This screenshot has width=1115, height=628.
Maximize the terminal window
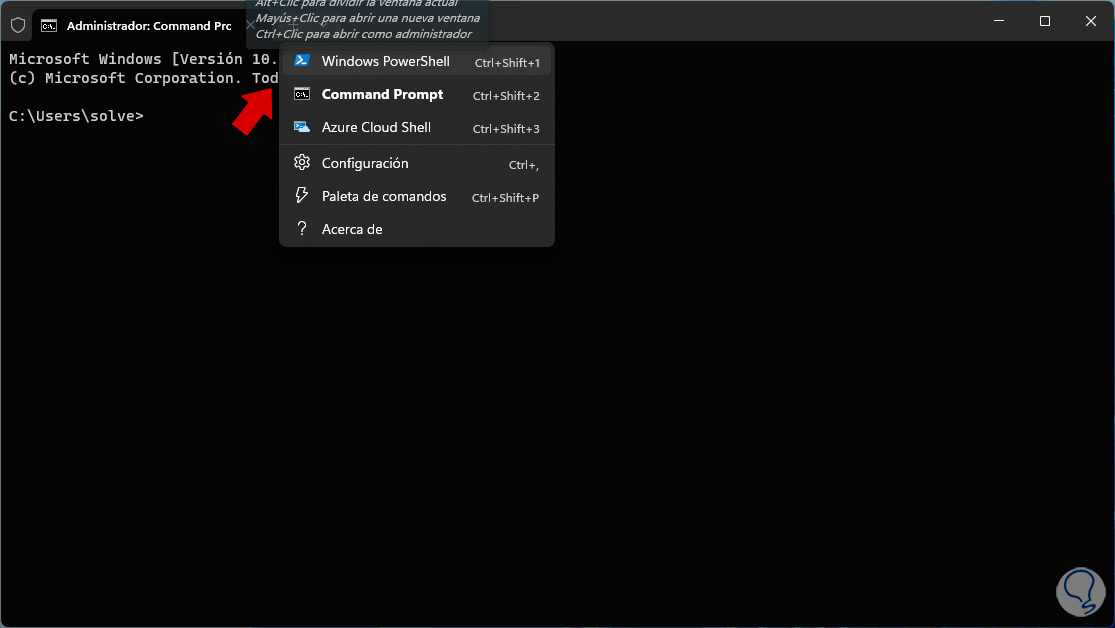1045,21
